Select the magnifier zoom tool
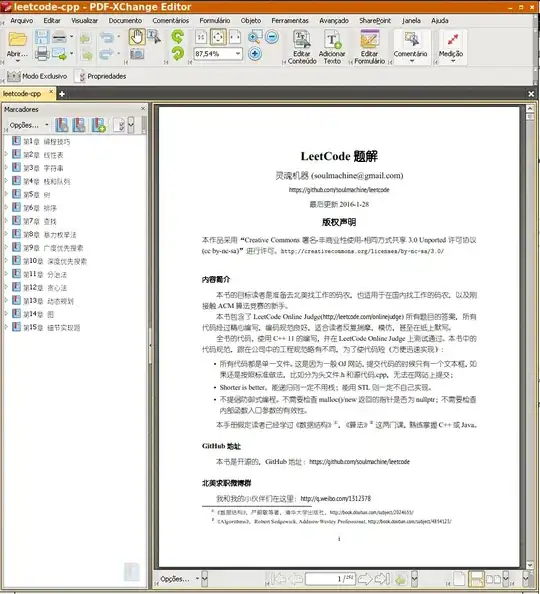Screen dimensions: 540x594 [x=255, y=37]
